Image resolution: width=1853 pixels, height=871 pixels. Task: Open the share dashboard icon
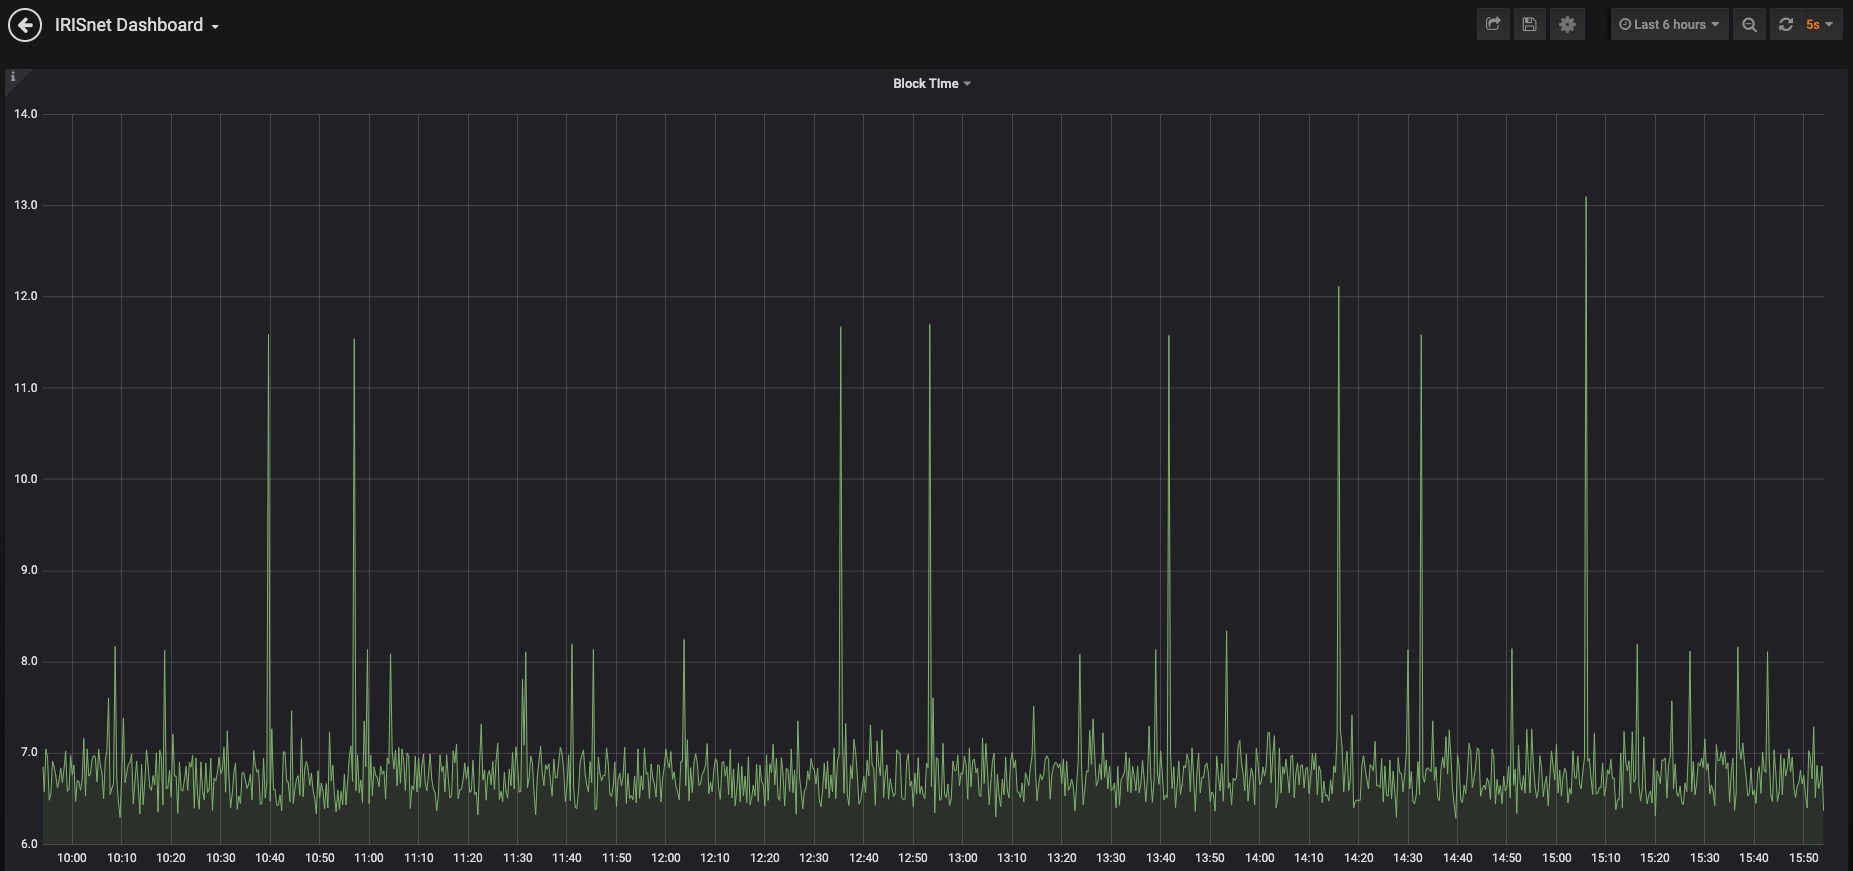click(x=1493, y=25)
